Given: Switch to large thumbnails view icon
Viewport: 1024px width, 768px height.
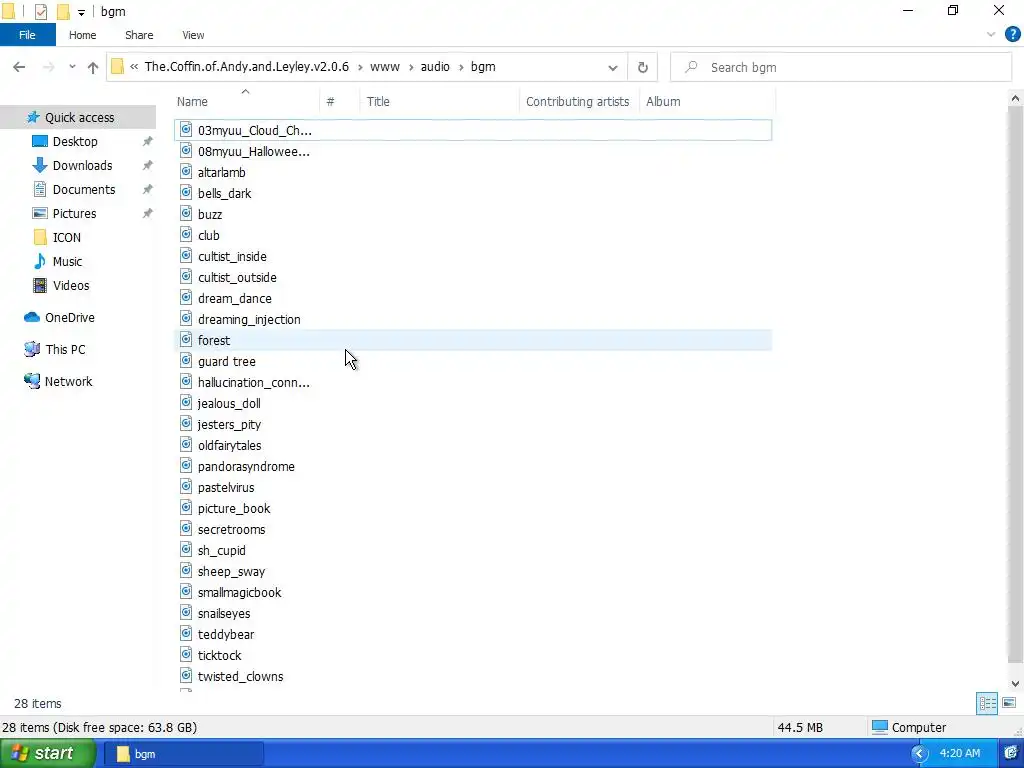Looking at the screenshot, I should [1009, 703].
